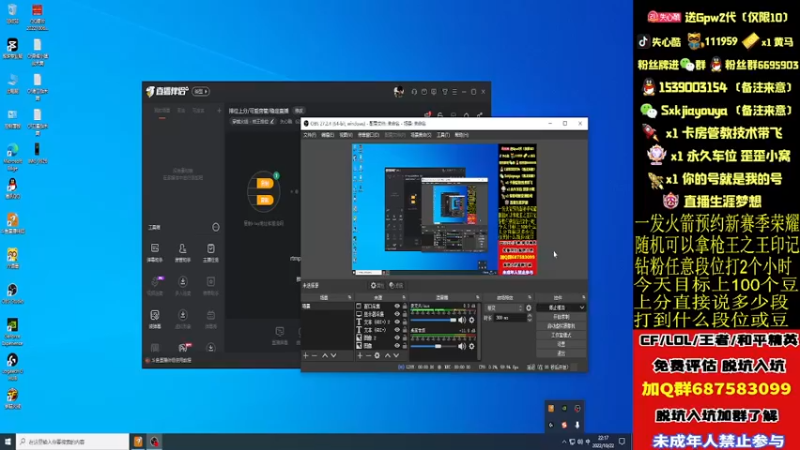
Task: Open second toolbox tool with person icon
Action: pos(183,252)
